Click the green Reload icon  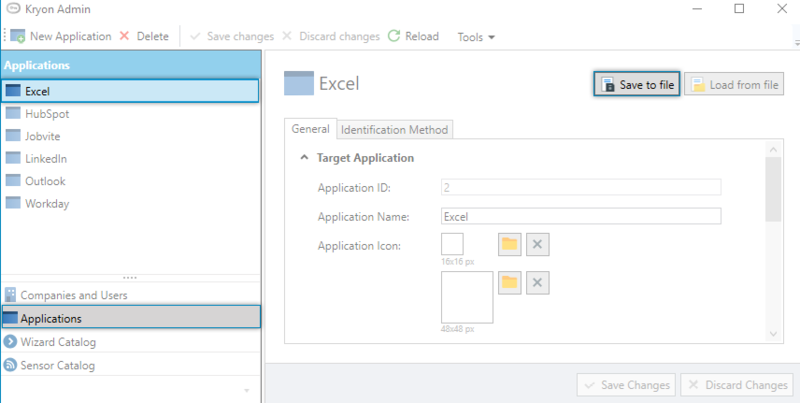pyautogui.click(x=394, y=36)
